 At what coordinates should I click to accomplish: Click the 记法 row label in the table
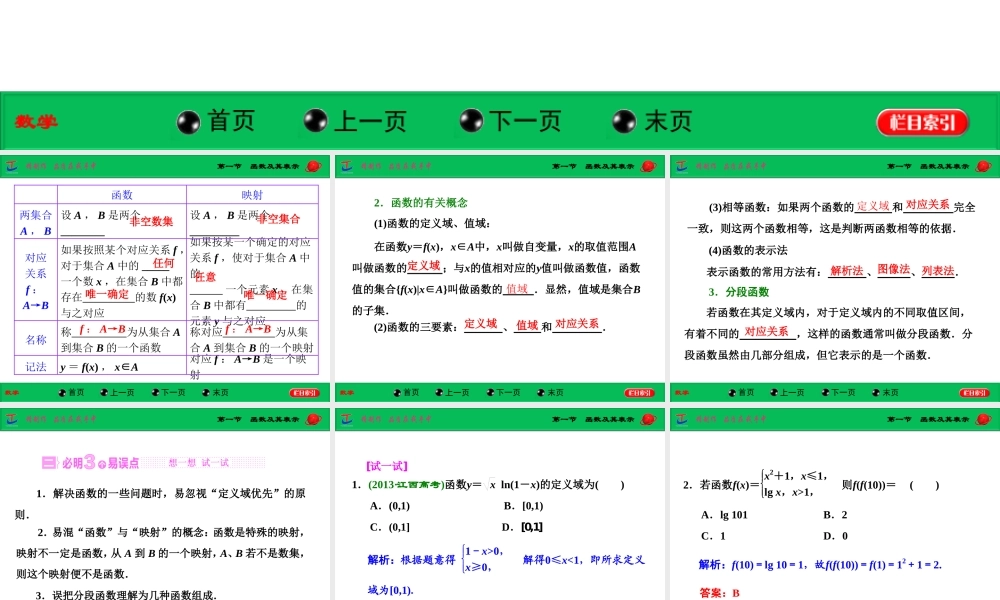tap(36, 367)
